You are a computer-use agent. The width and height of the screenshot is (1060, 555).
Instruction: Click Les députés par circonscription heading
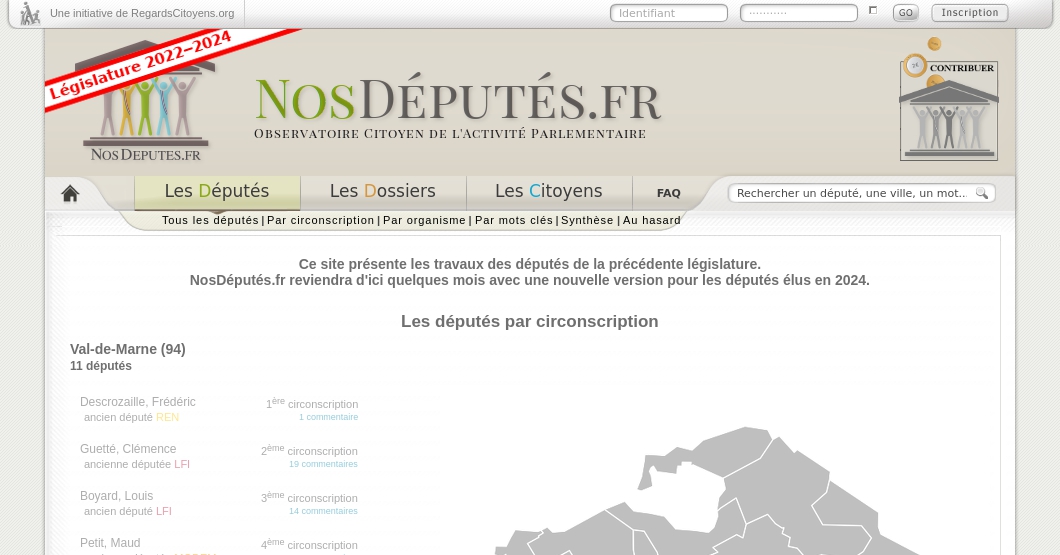(529, 321)
